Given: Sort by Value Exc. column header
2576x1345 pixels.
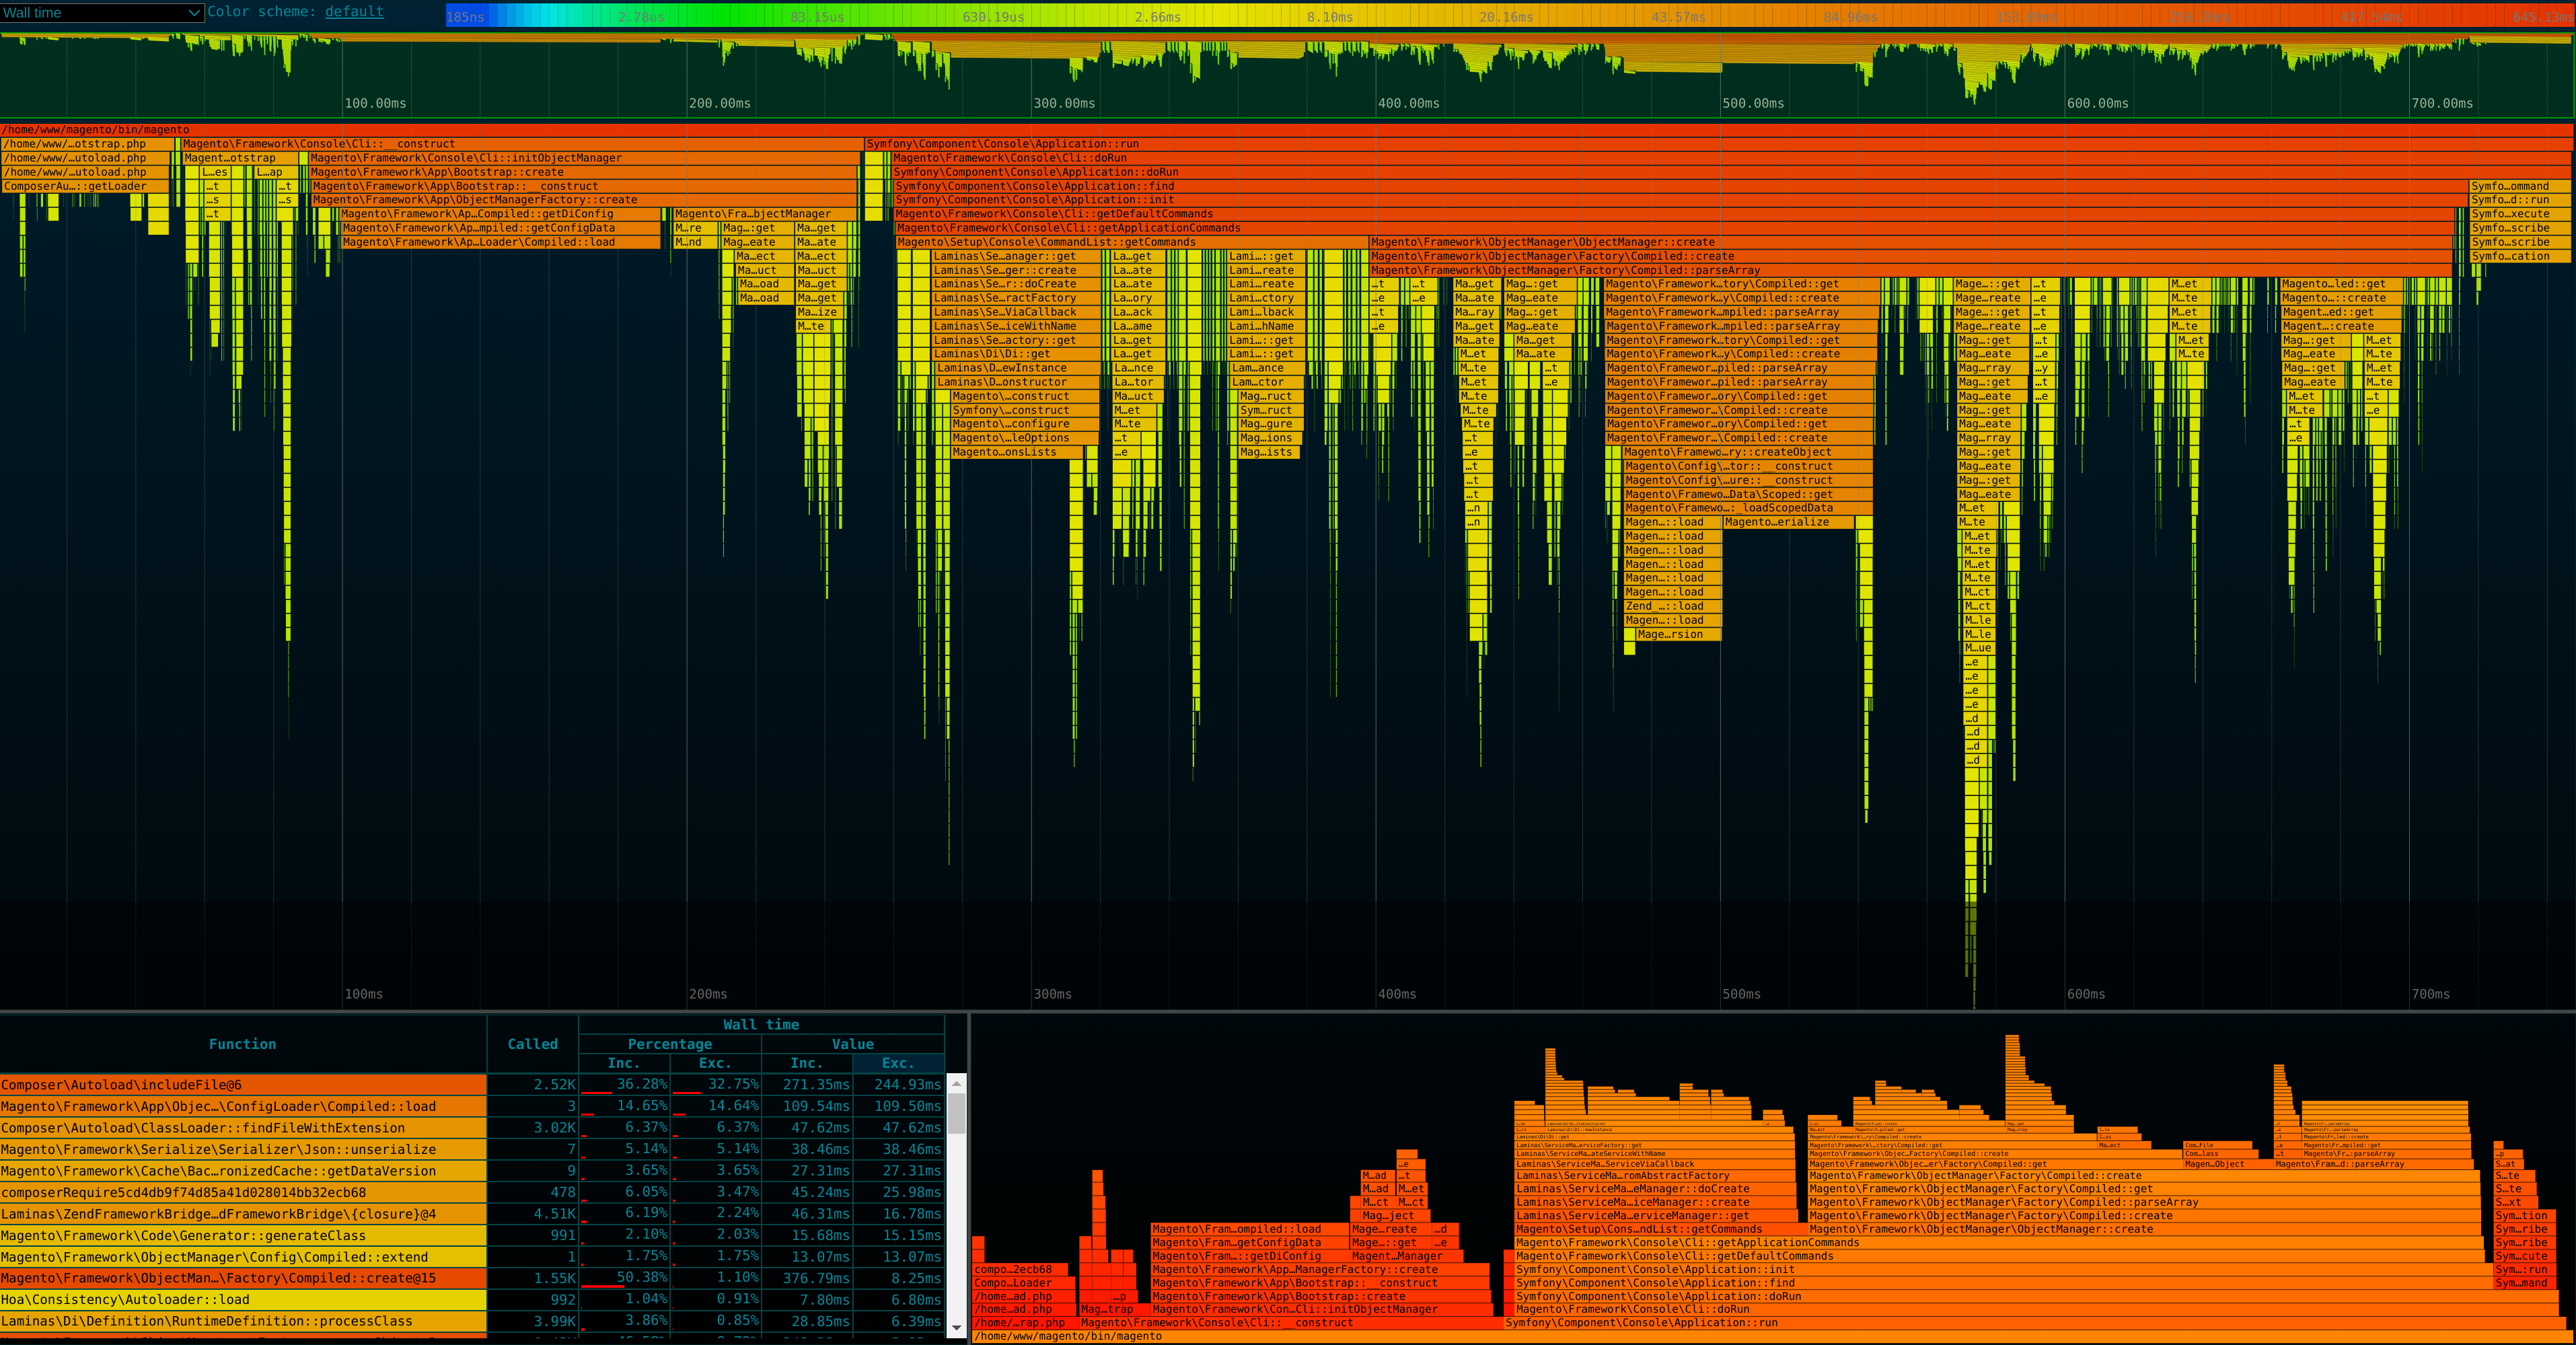Looking at the screenshot, I should 897,1063.
